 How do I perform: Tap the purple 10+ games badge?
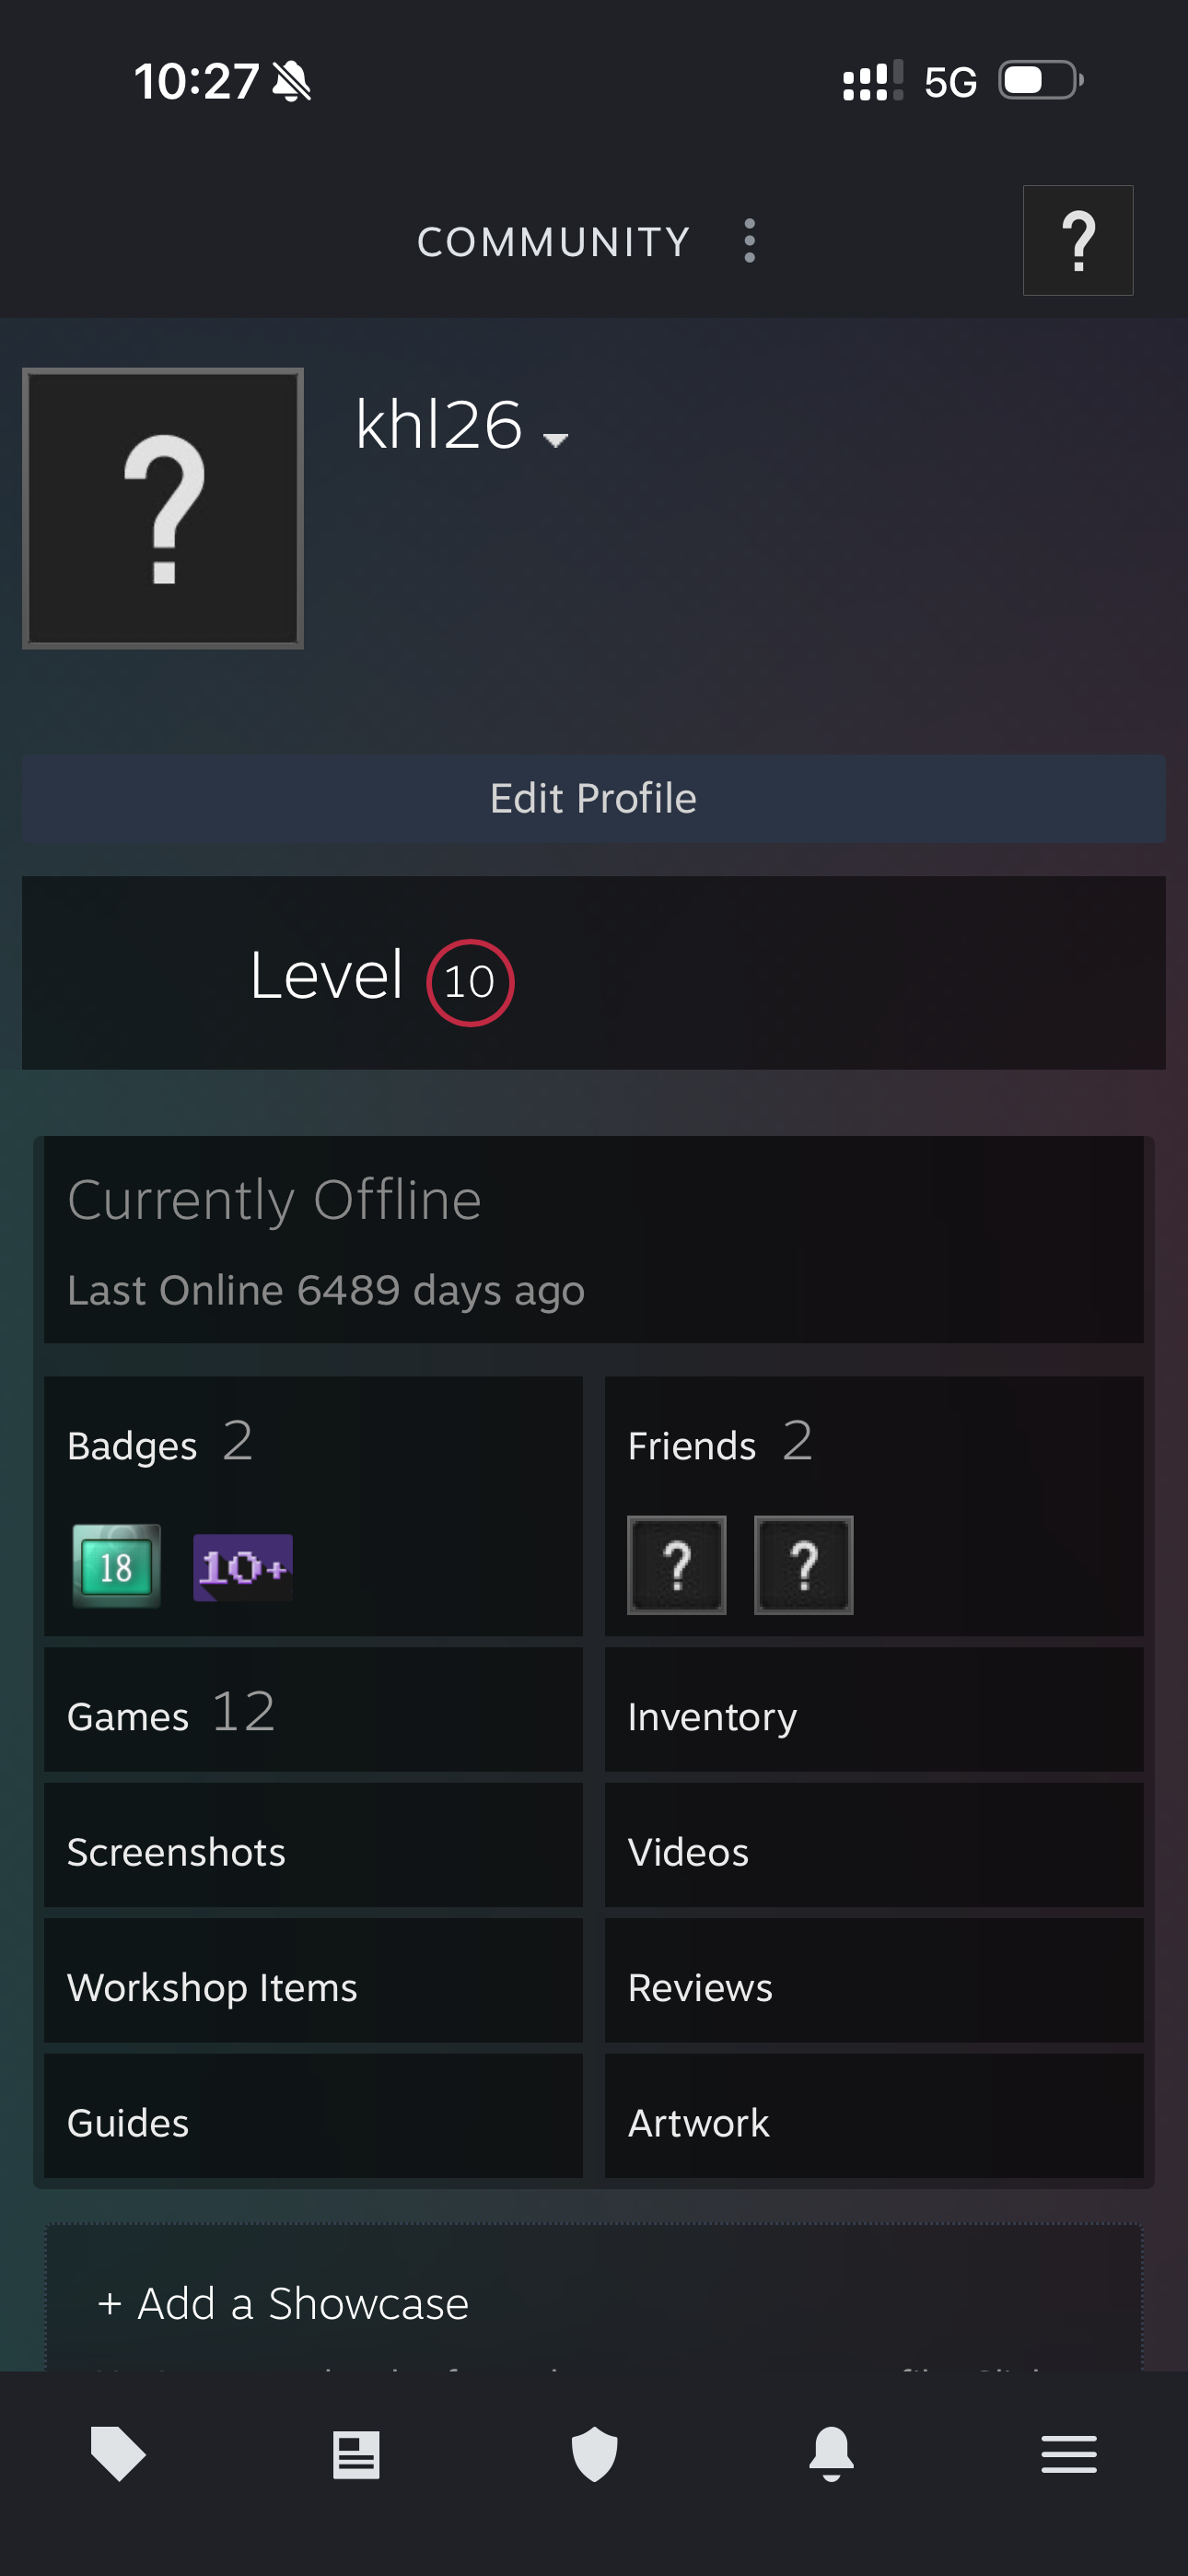point(243,1567)
